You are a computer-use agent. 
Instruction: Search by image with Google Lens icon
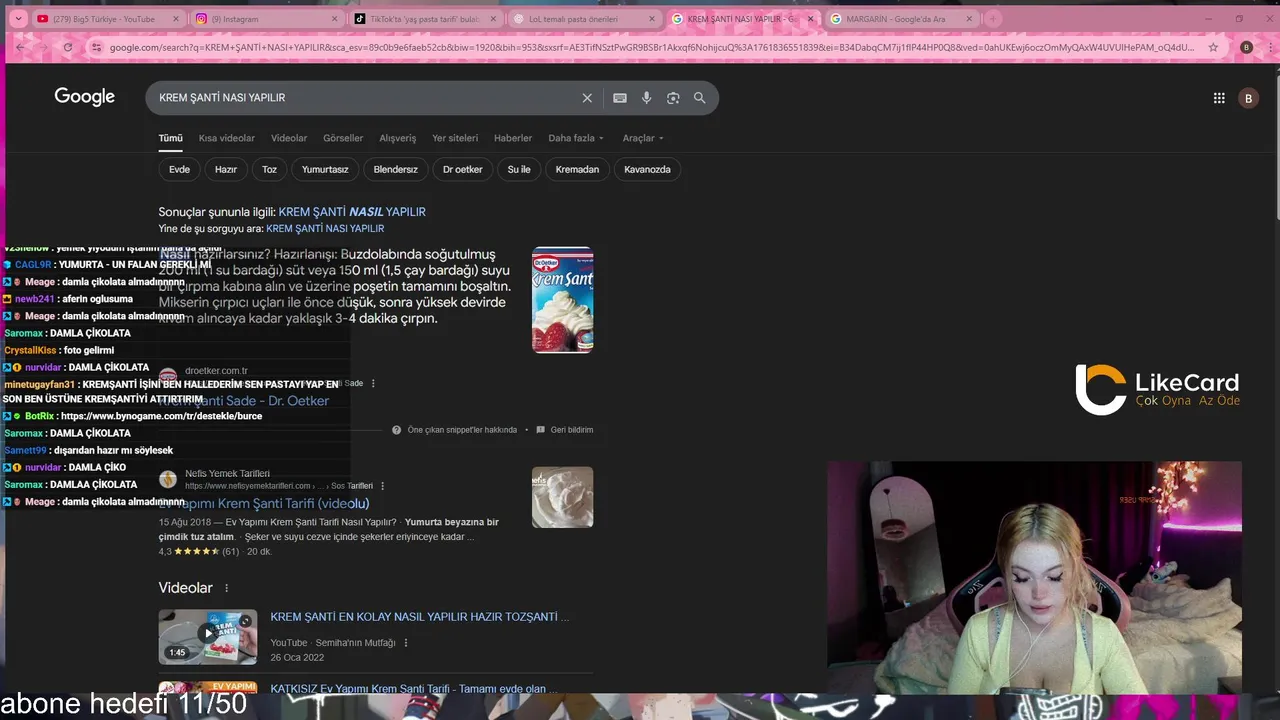tap(673, 98)
